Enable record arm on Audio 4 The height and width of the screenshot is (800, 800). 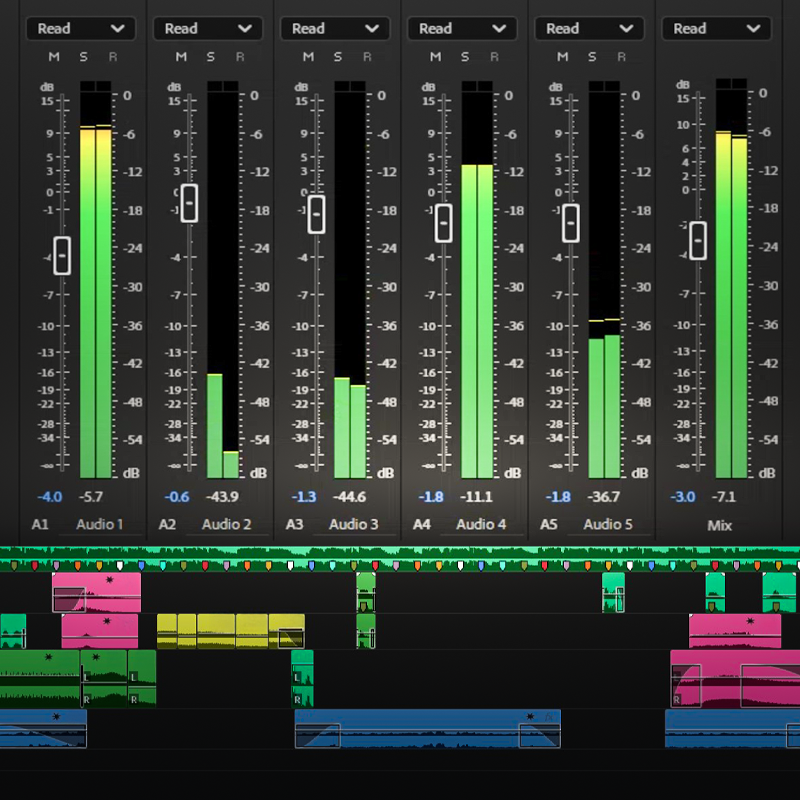point(492,57)
